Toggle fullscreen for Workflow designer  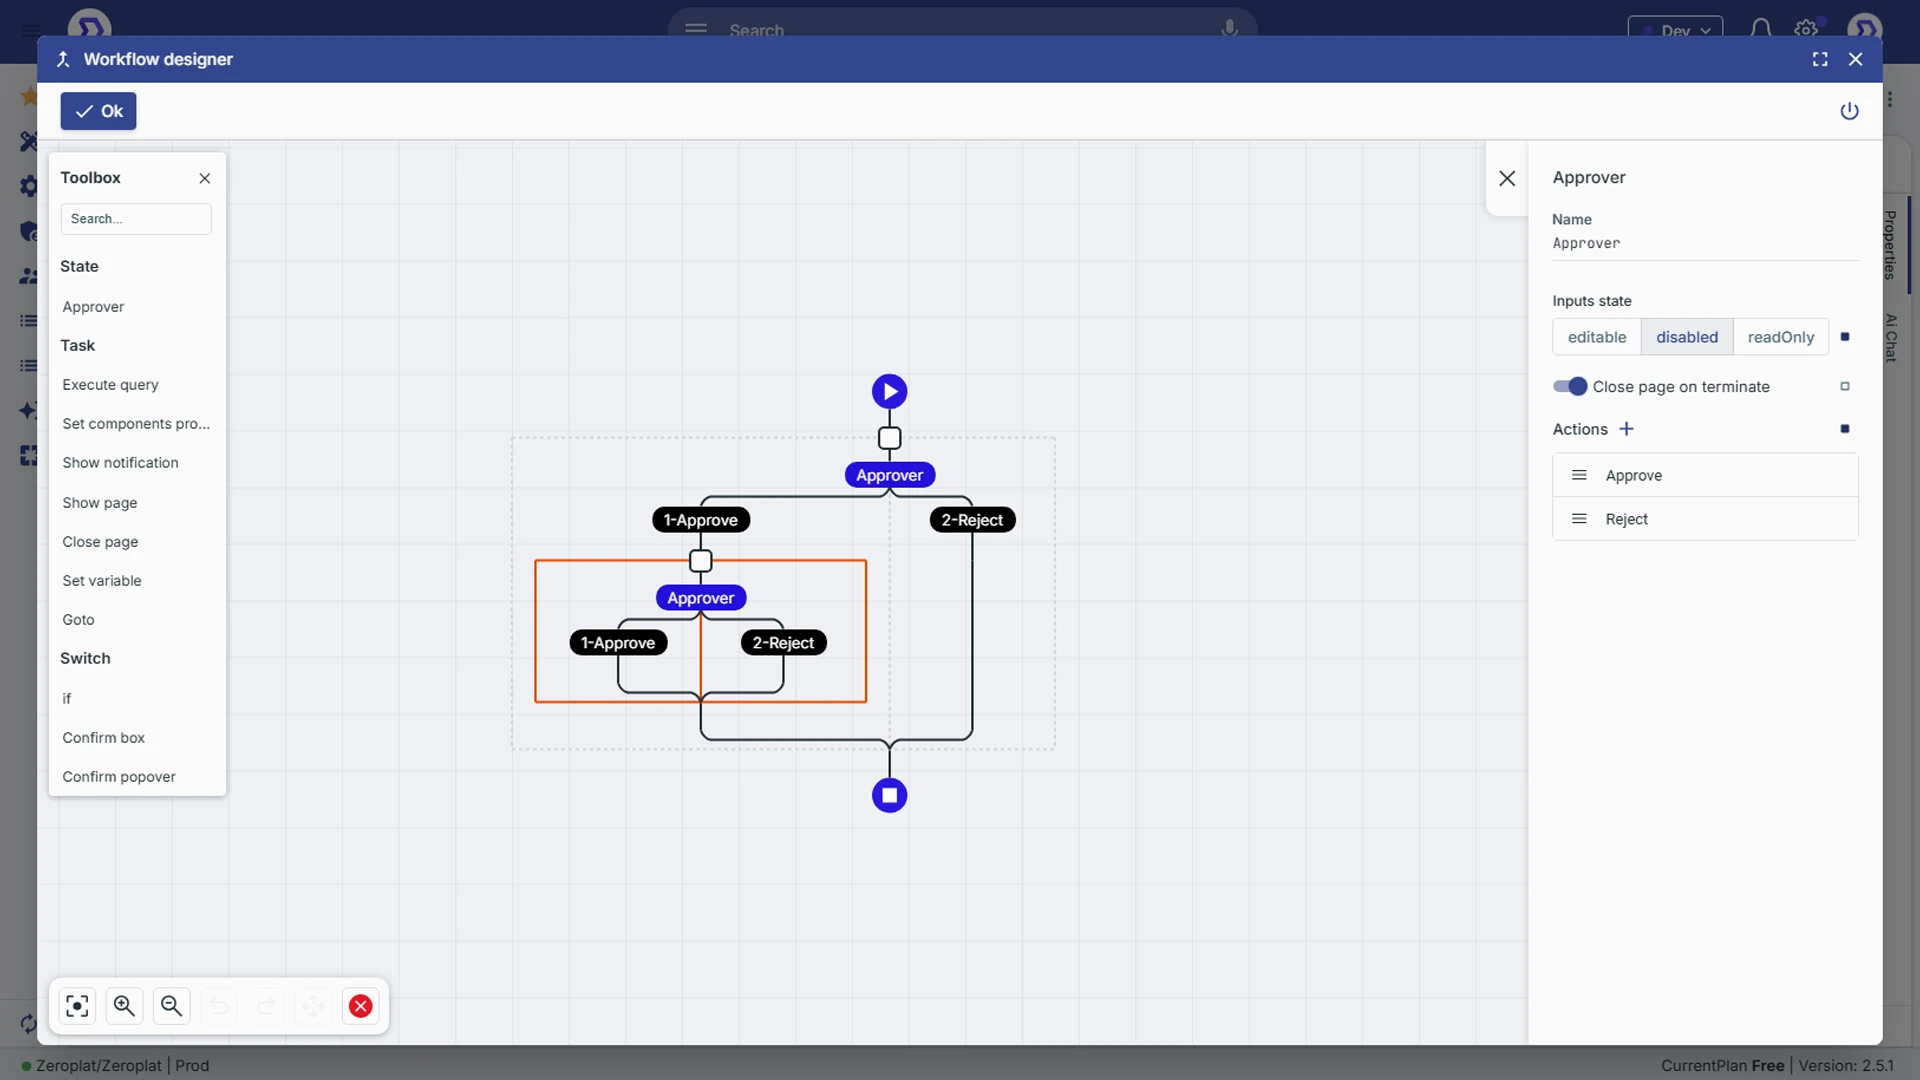(x=1820, y=59)
